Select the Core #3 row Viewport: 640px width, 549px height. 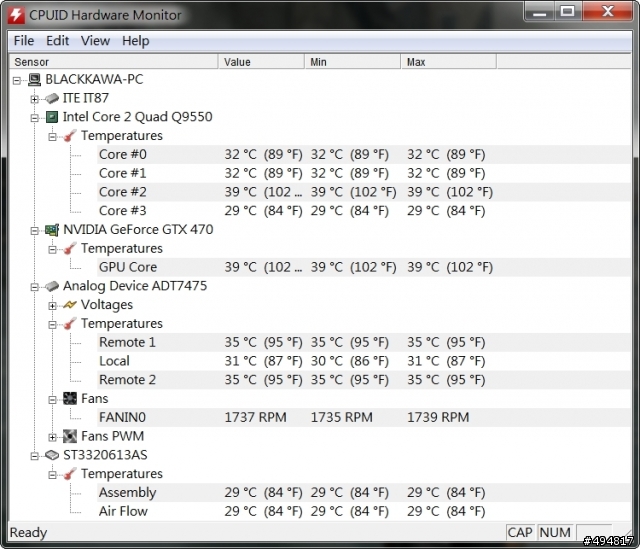tap(363, 211)
